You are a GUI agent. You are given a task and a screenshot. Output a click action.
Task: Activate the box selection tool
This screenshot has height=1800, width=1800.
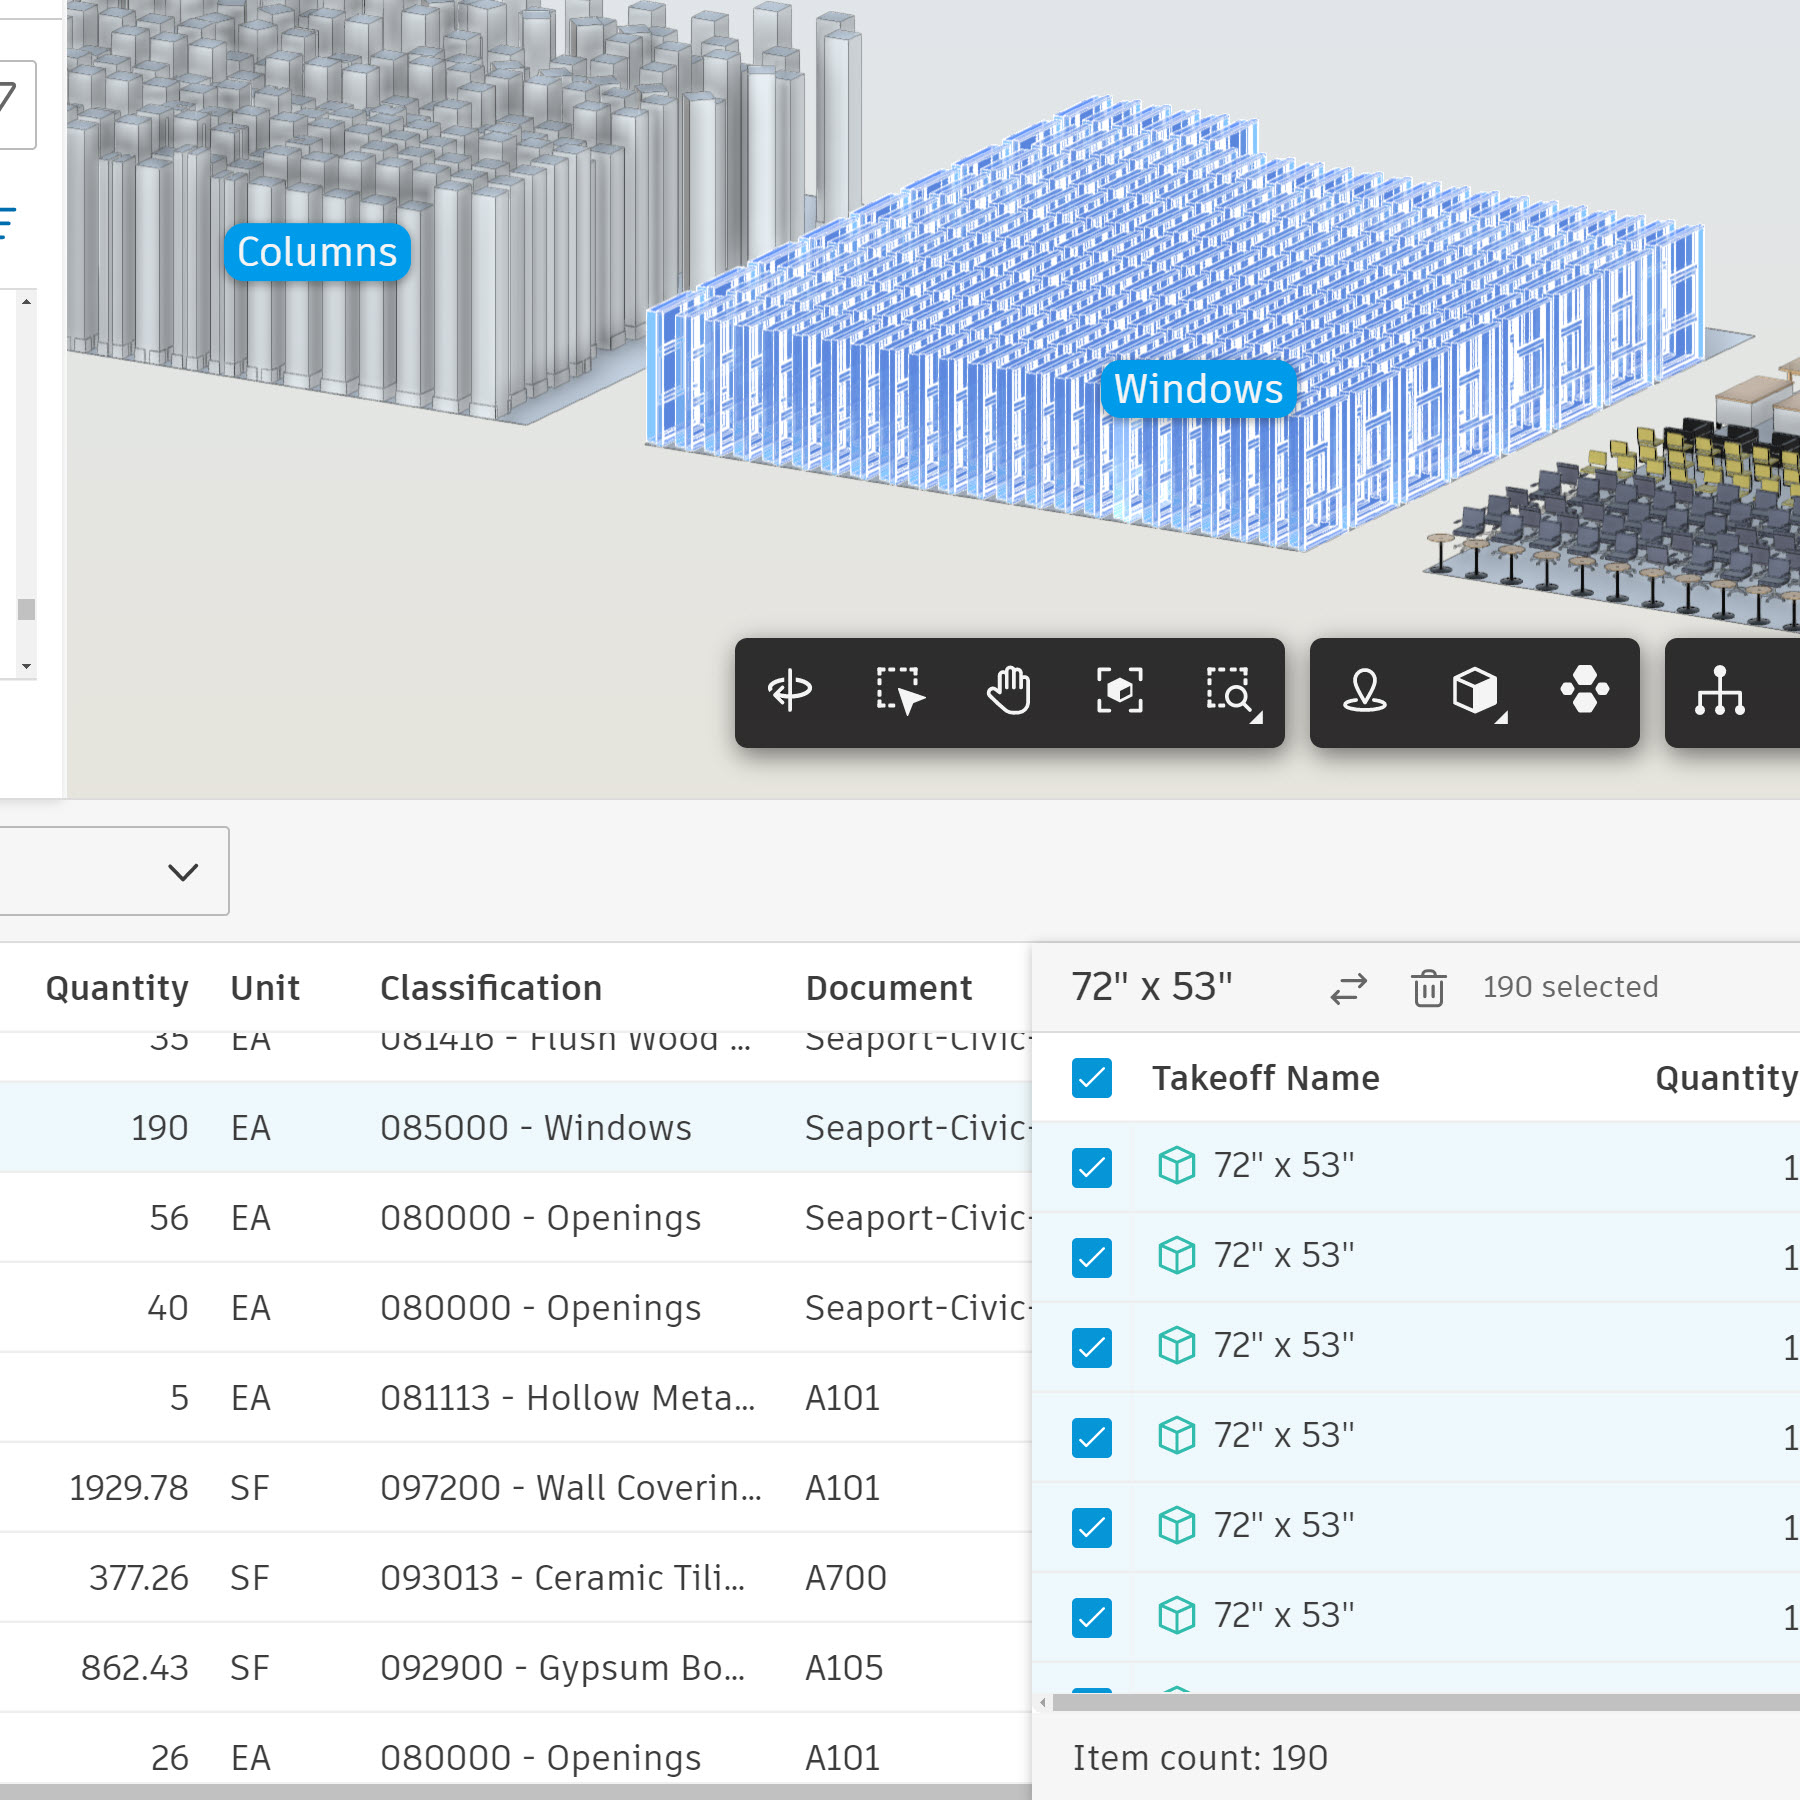coord(899,691)
